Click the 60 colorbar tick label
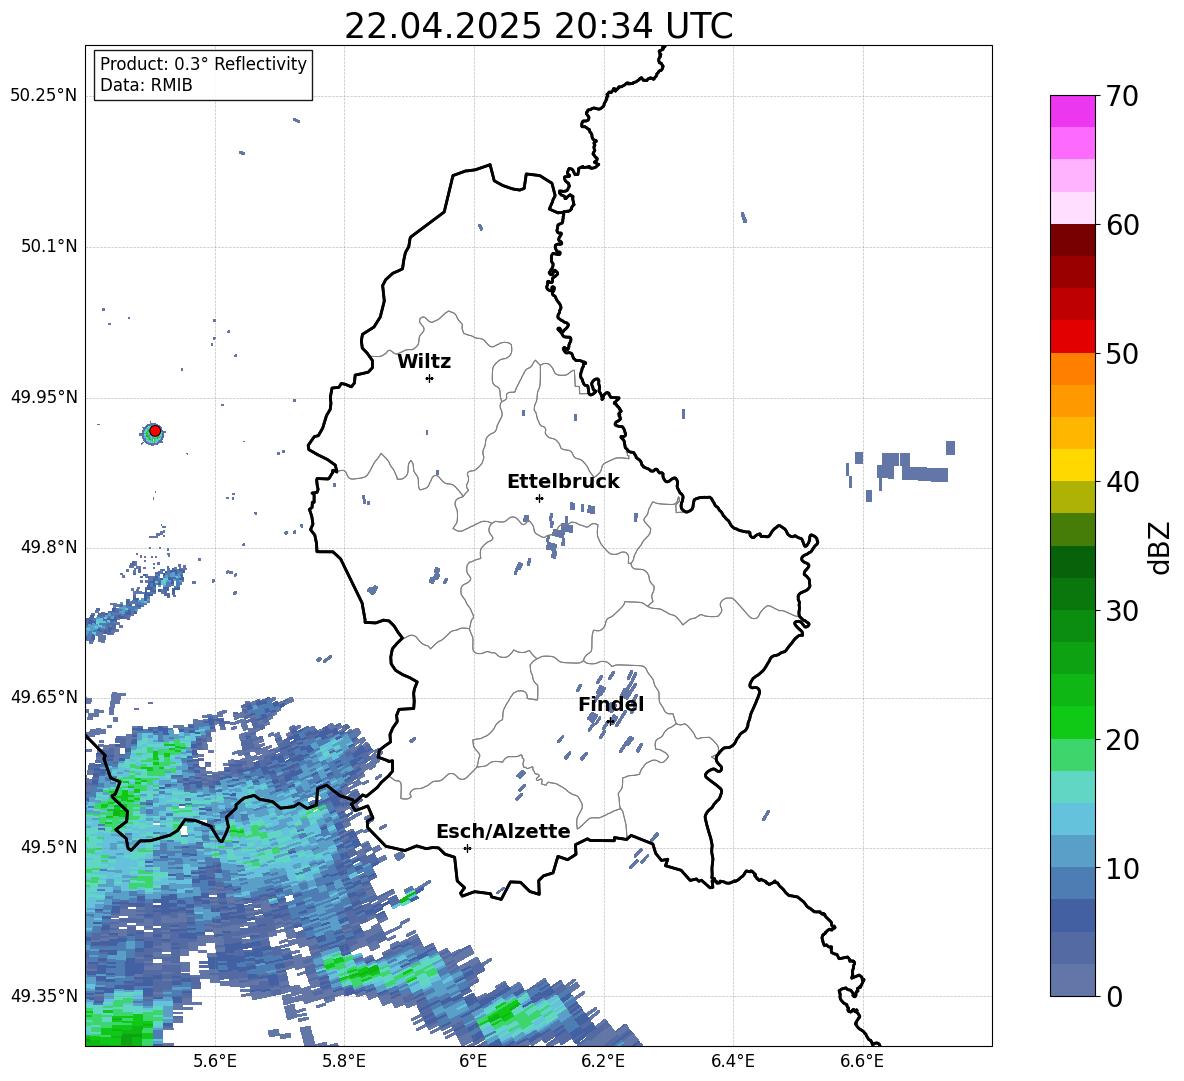 [x=1122, y=225]
